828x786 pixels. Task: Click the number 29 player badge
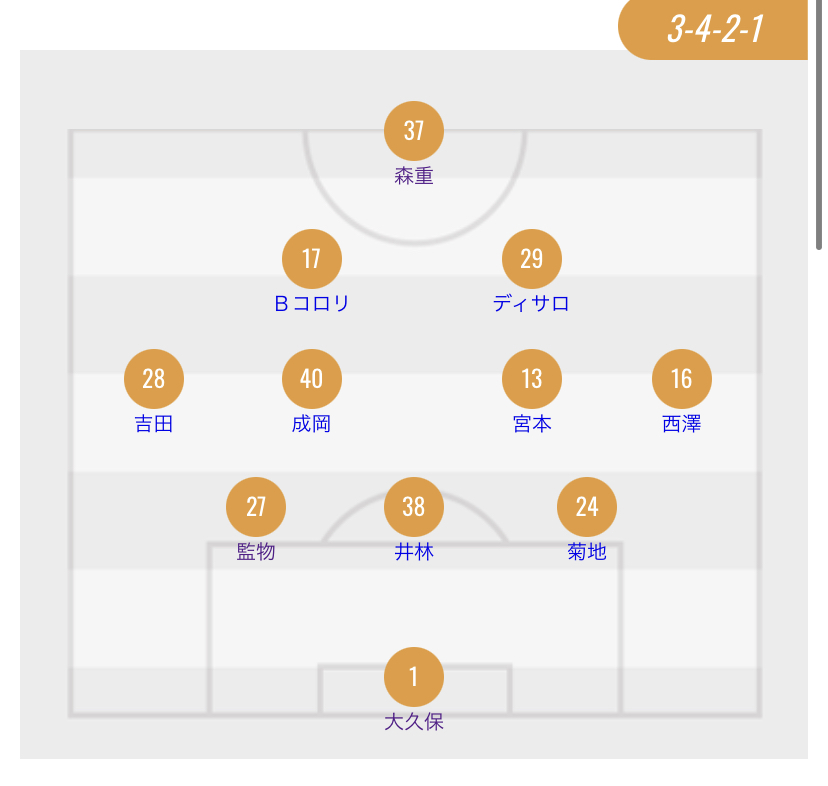(531, 259)
